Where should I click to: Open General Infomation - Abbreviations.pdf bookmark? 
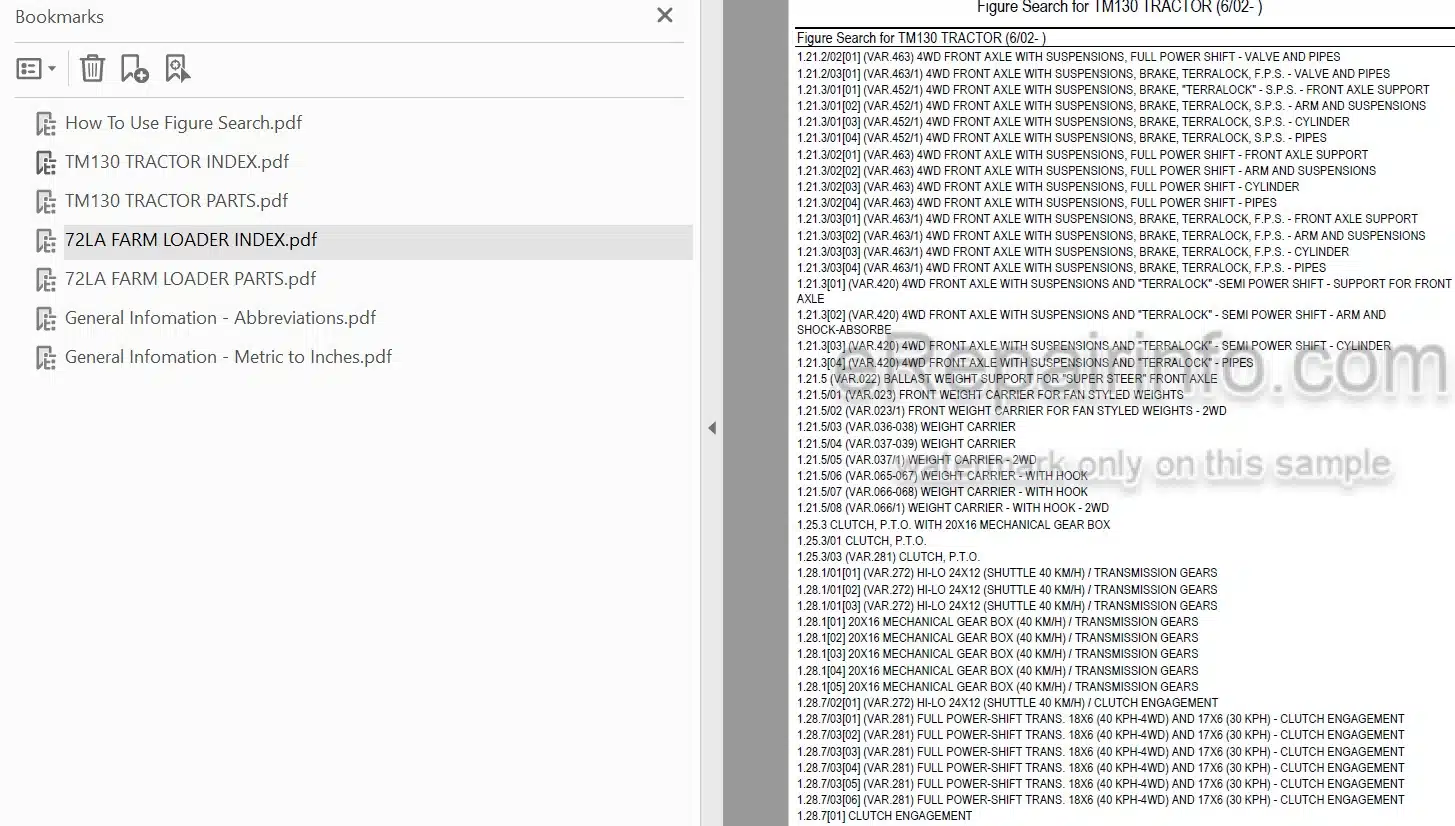(x=220, y=318)
